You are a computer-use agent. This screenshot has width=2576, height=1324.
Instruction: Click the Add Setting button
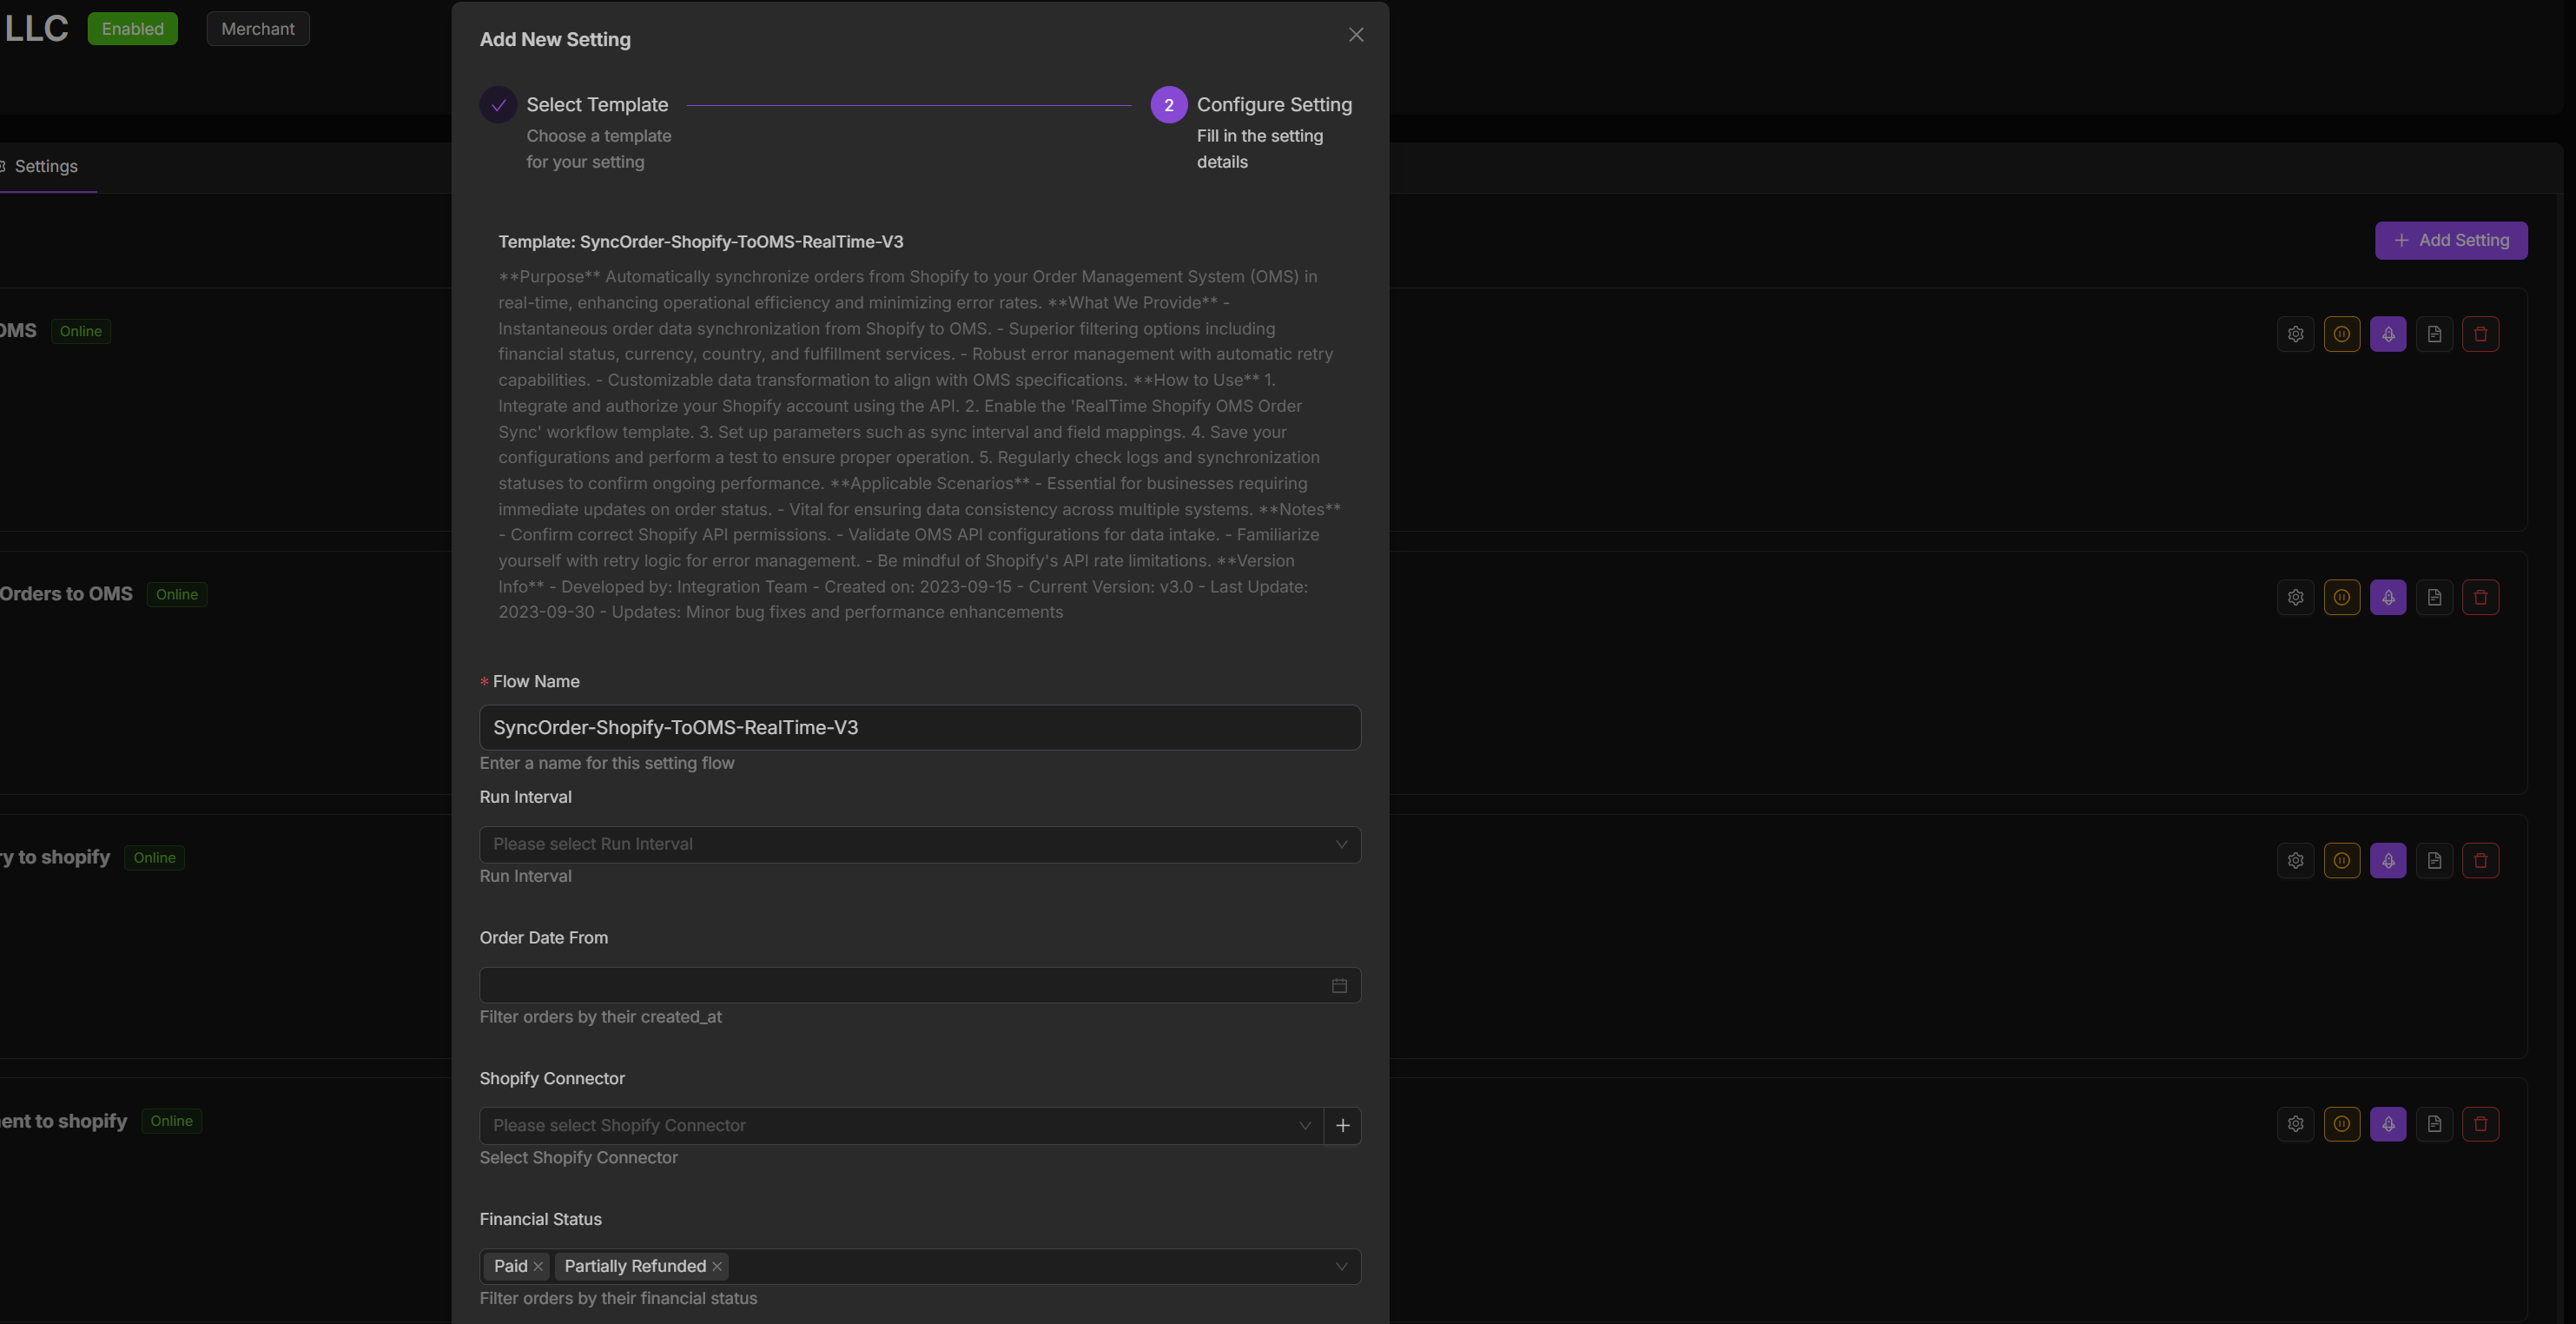[x=2450, y=240]
